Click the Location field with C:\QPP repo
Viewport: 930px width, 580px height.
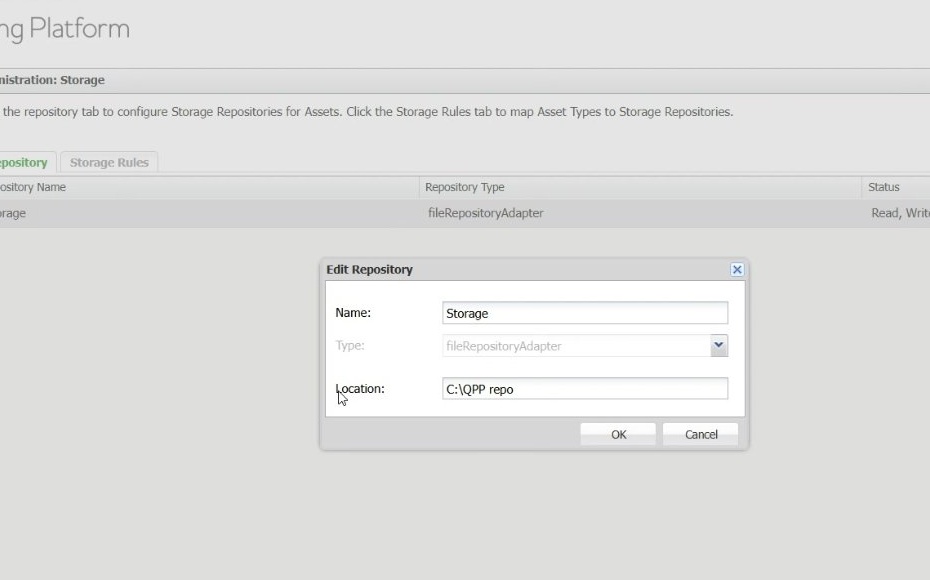[585, 389]
